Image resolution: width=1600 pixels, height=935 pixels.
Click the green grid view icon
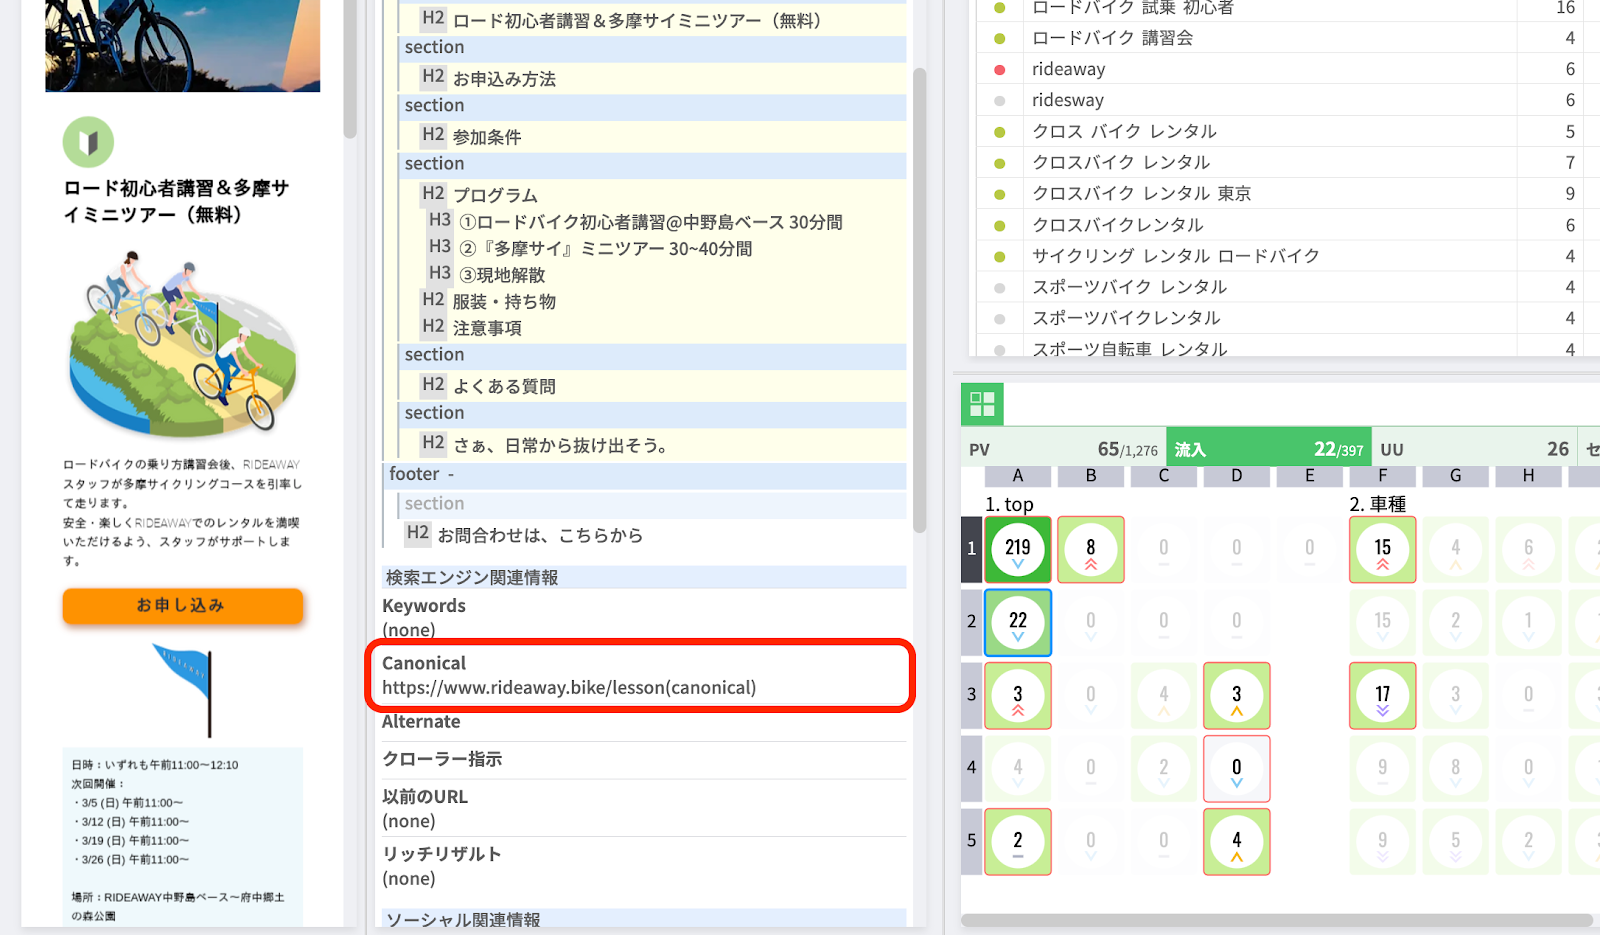click(x=982, y=404)
